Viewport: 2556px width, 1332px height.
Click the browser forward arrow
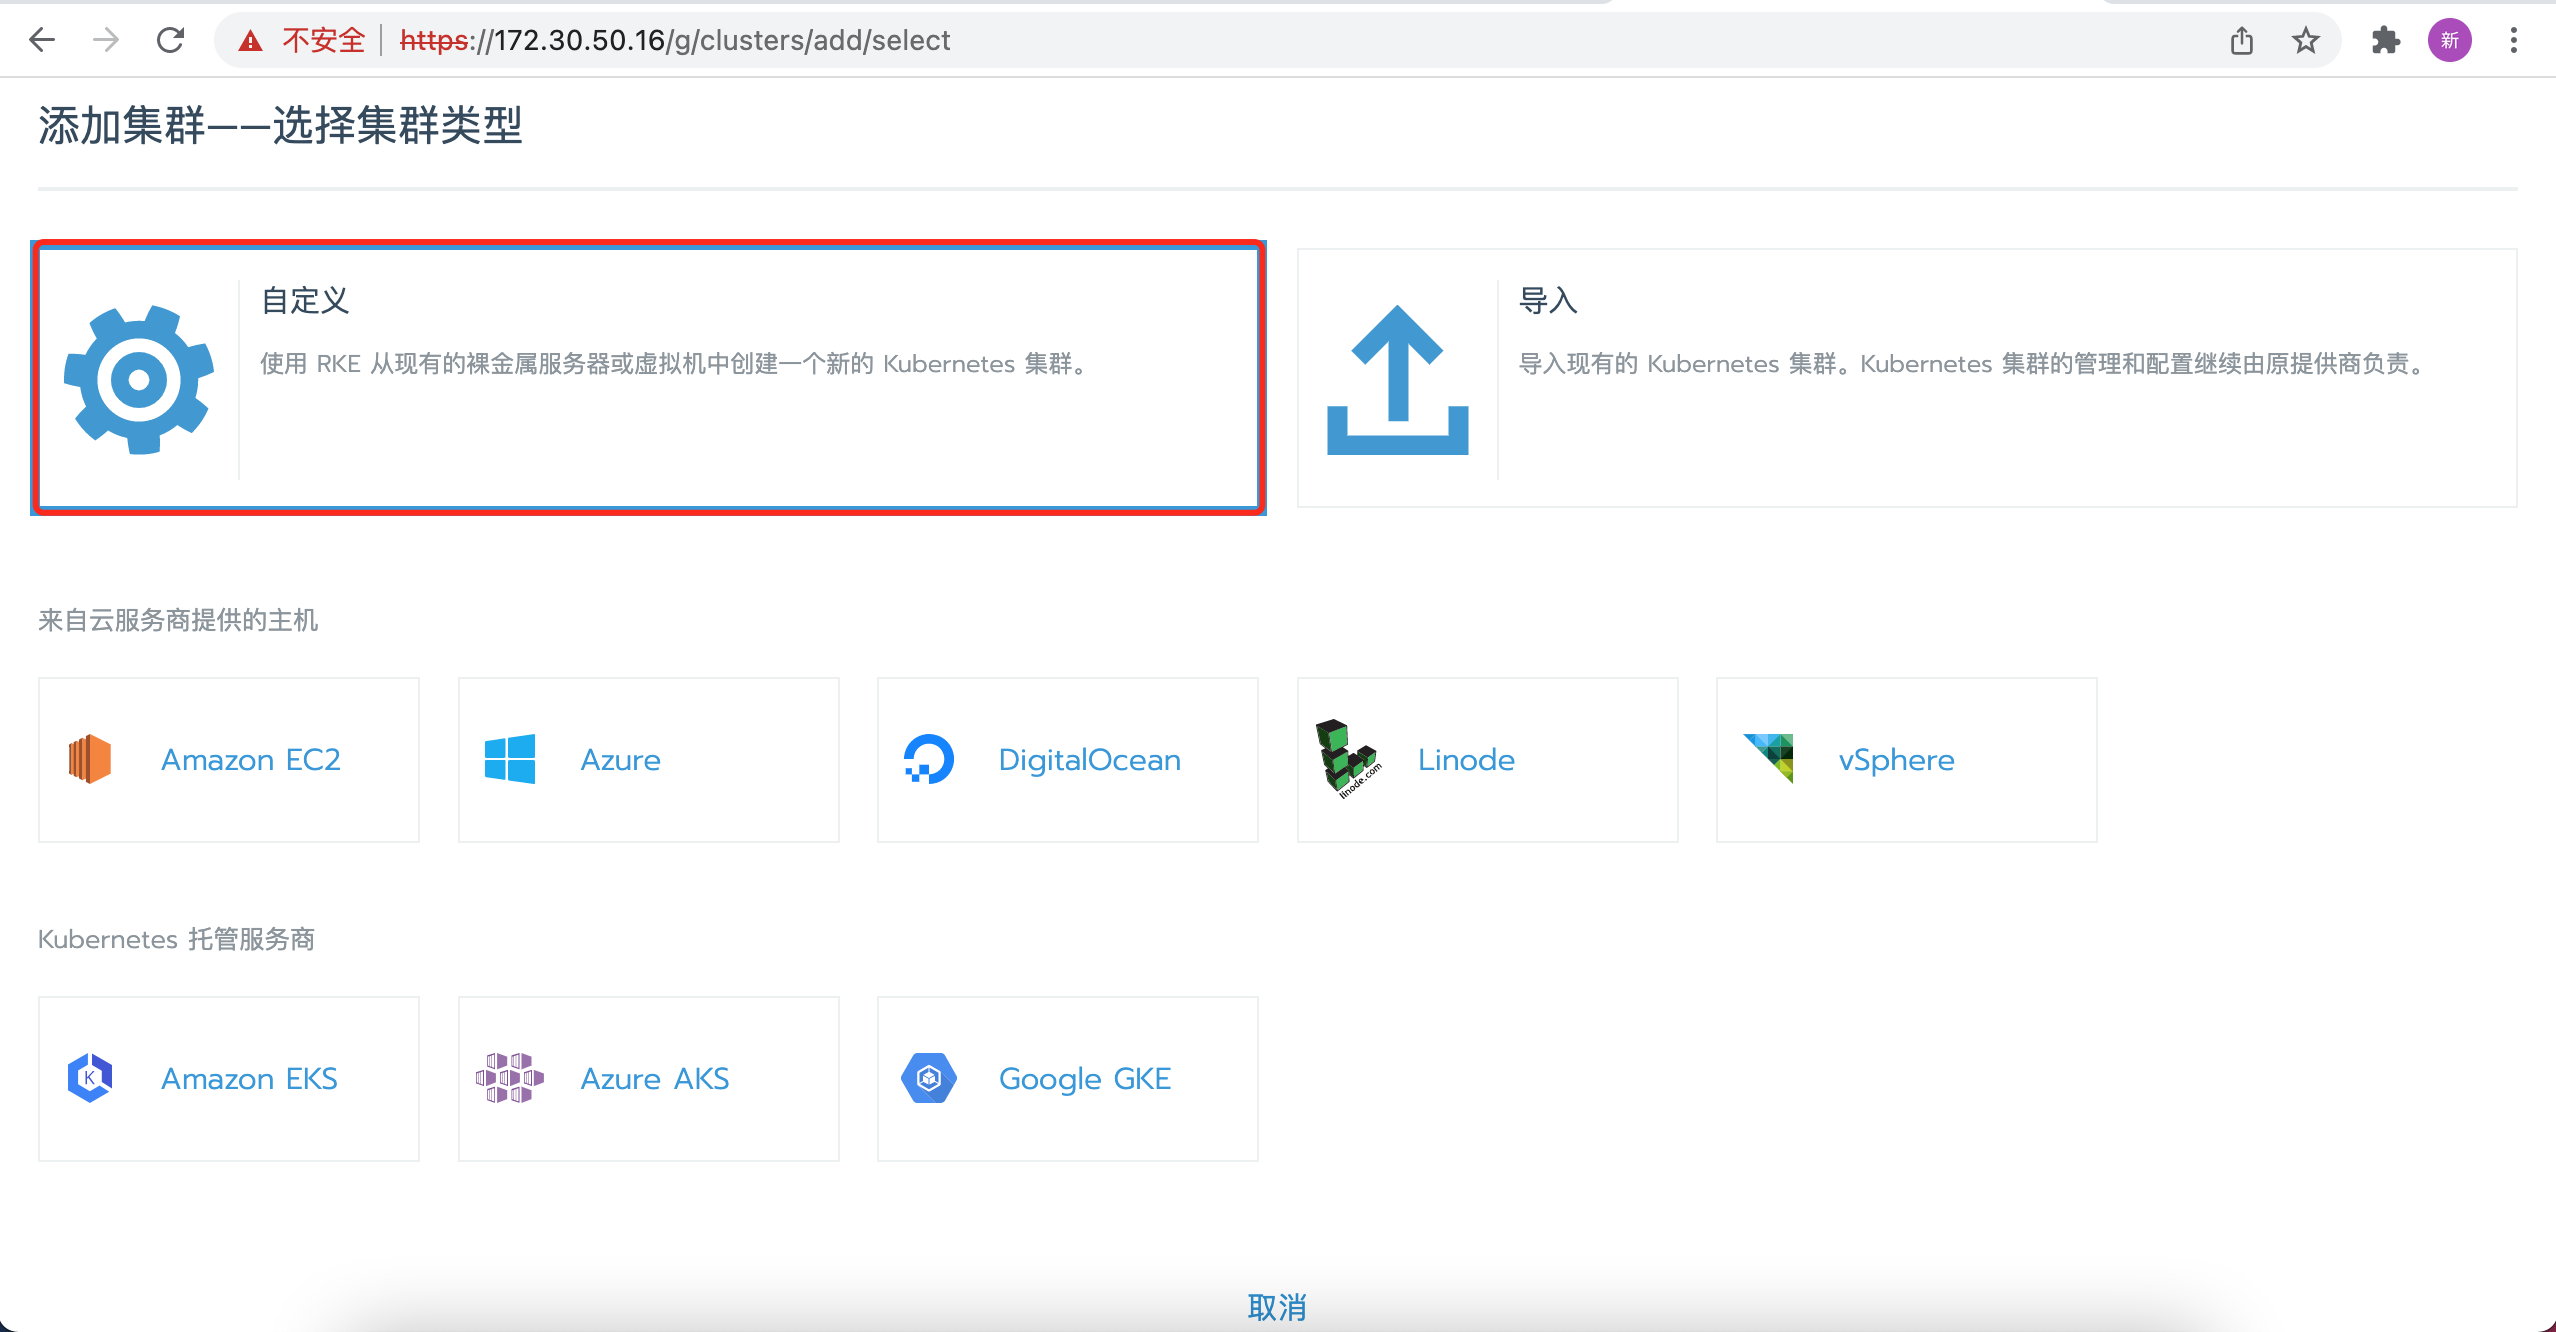[106, 40]
